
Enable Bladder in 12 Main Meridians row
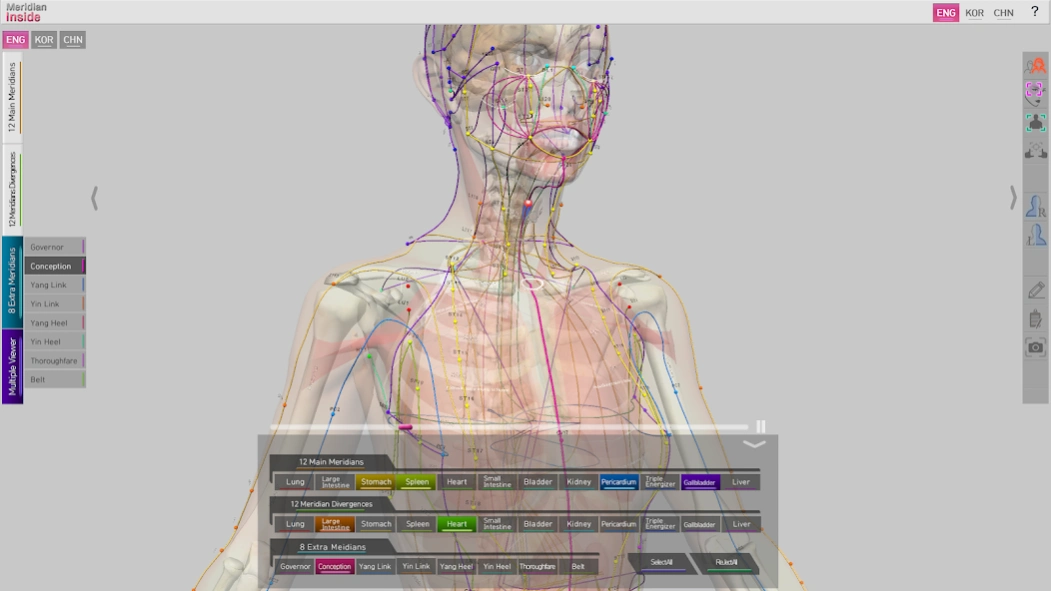point(538,482)
